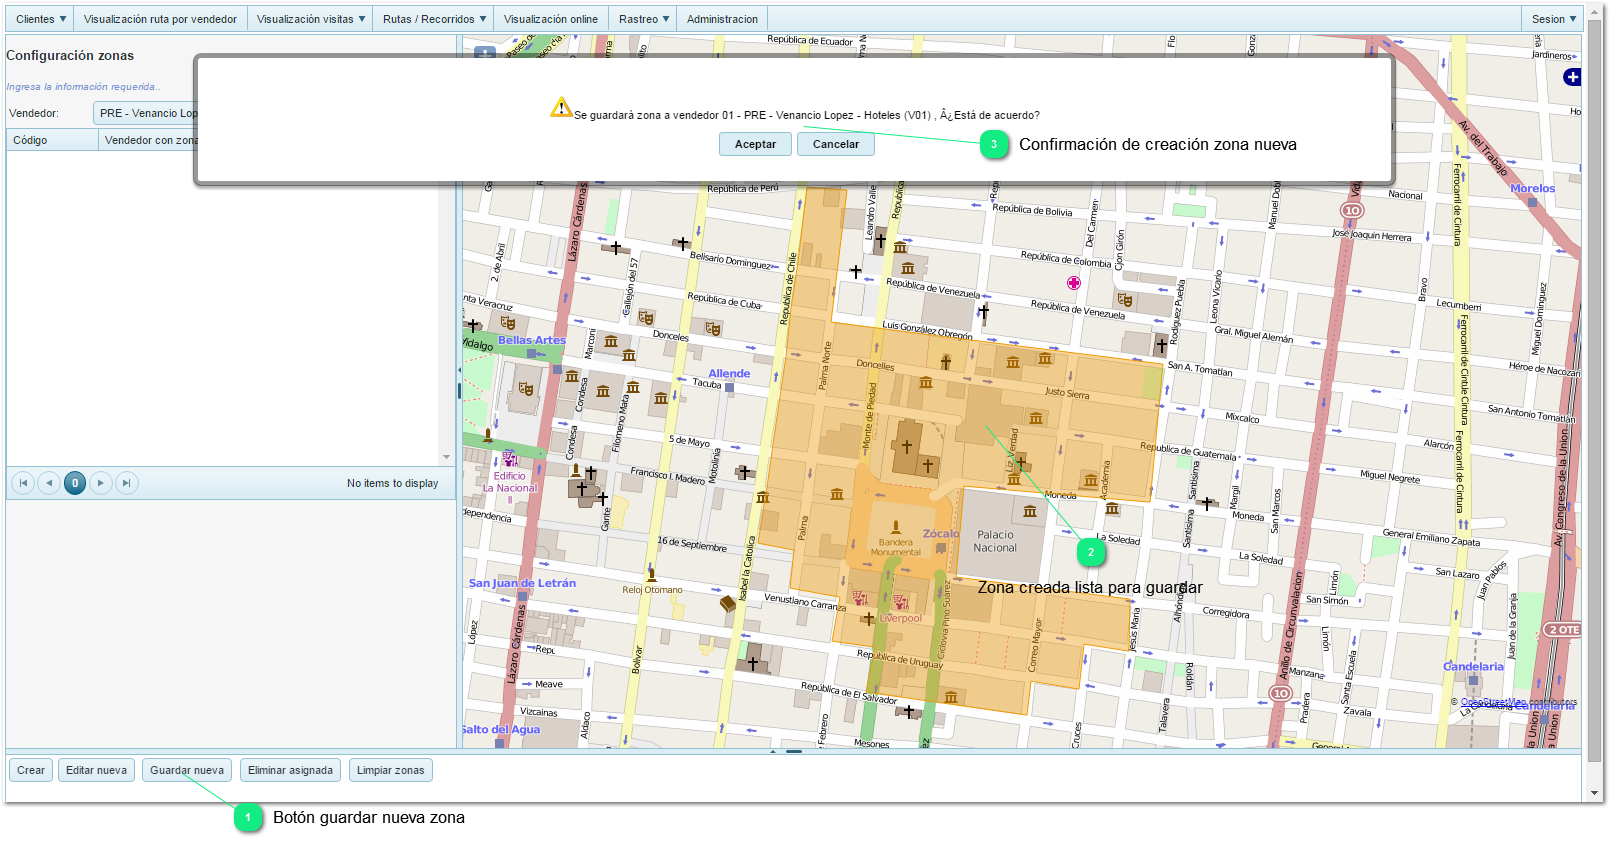Click Aceptar to confirm saving the zone

pos(755,144)
